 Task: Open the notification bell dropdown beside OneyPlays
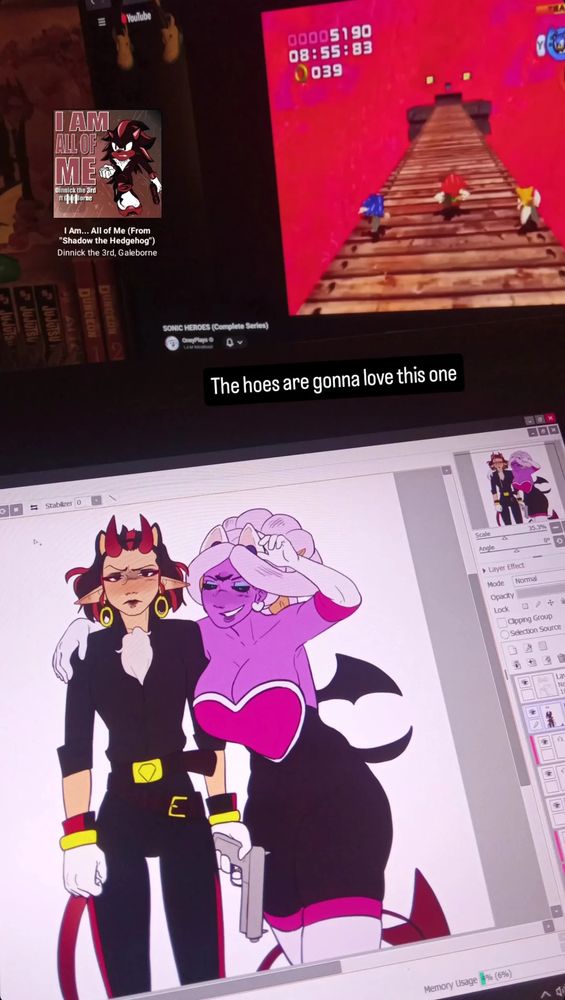[233, 342]
